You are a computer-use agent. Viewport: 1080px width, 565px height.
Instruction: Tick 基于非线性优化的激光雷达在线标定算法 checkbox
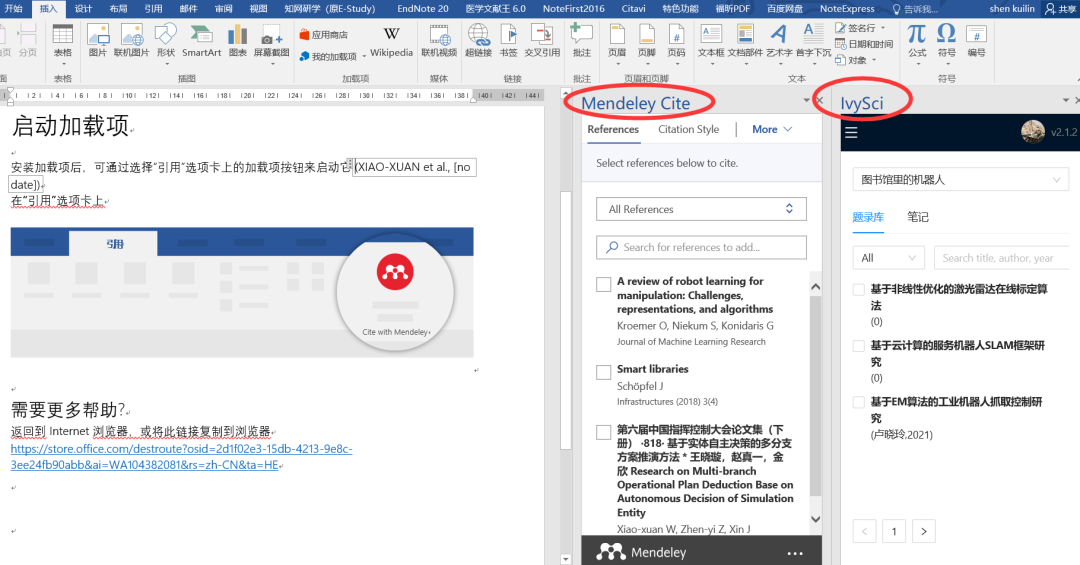[x=859, y=289]
